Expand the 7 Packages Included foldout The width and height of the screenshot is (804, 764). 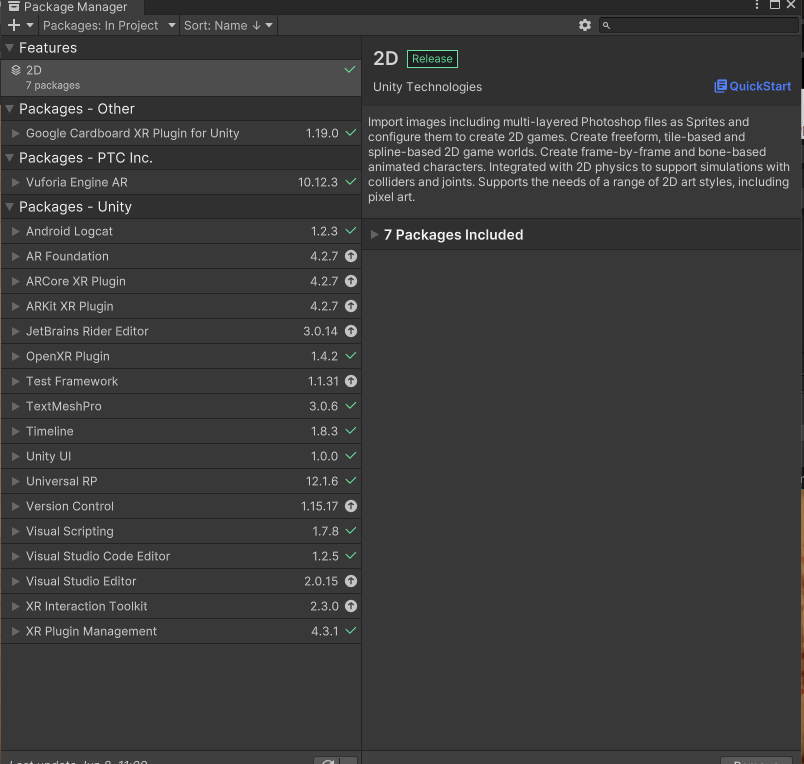375,235
